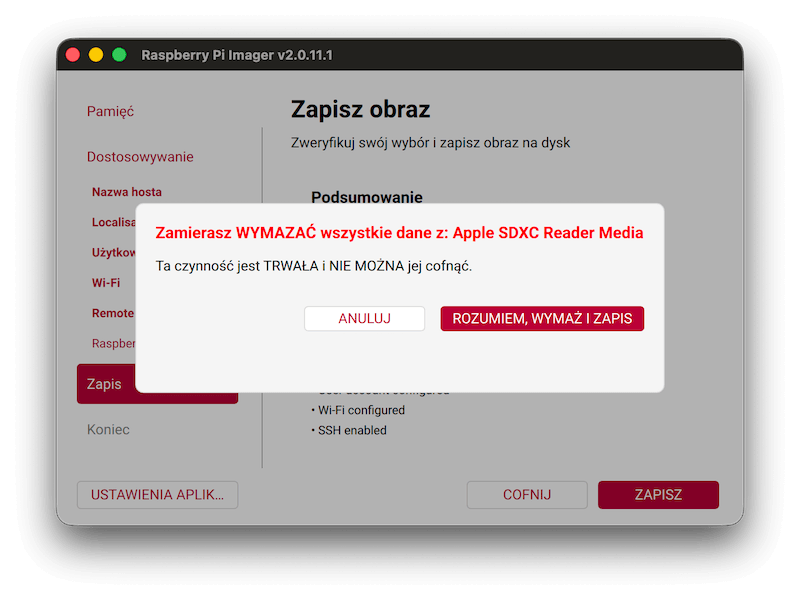Open Nazwa hosta sidebar item
The width and height of the screenshot is (800, 600).
pyautogui.click(x=127, y=192)
